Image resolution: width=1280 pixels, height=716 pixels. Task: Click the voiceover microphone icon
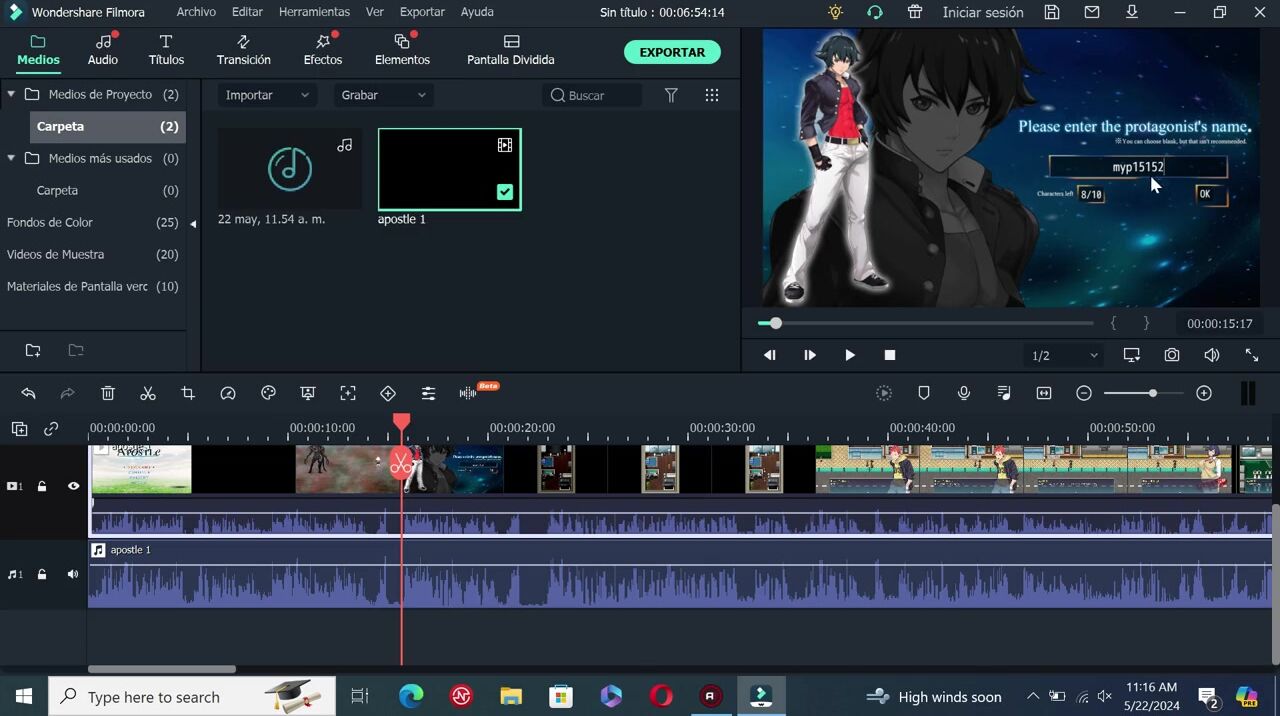[x=964, y=394]
